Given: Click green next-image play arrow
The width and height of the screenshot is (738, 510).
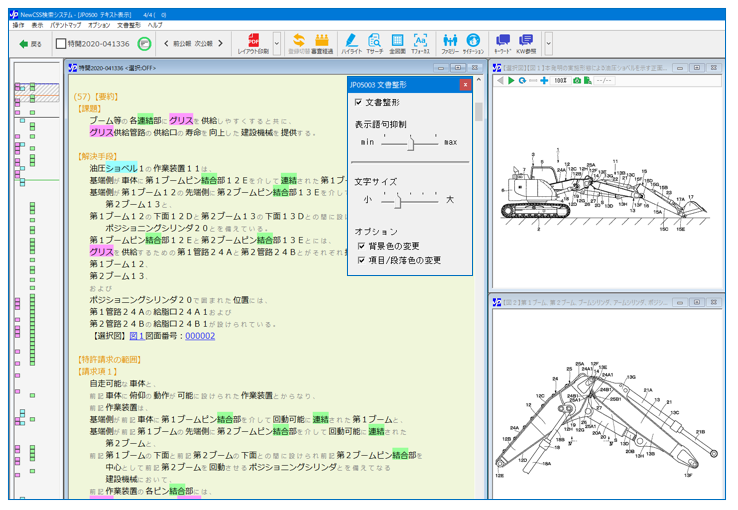Looking at the screenshot, I should coord(511,81).
